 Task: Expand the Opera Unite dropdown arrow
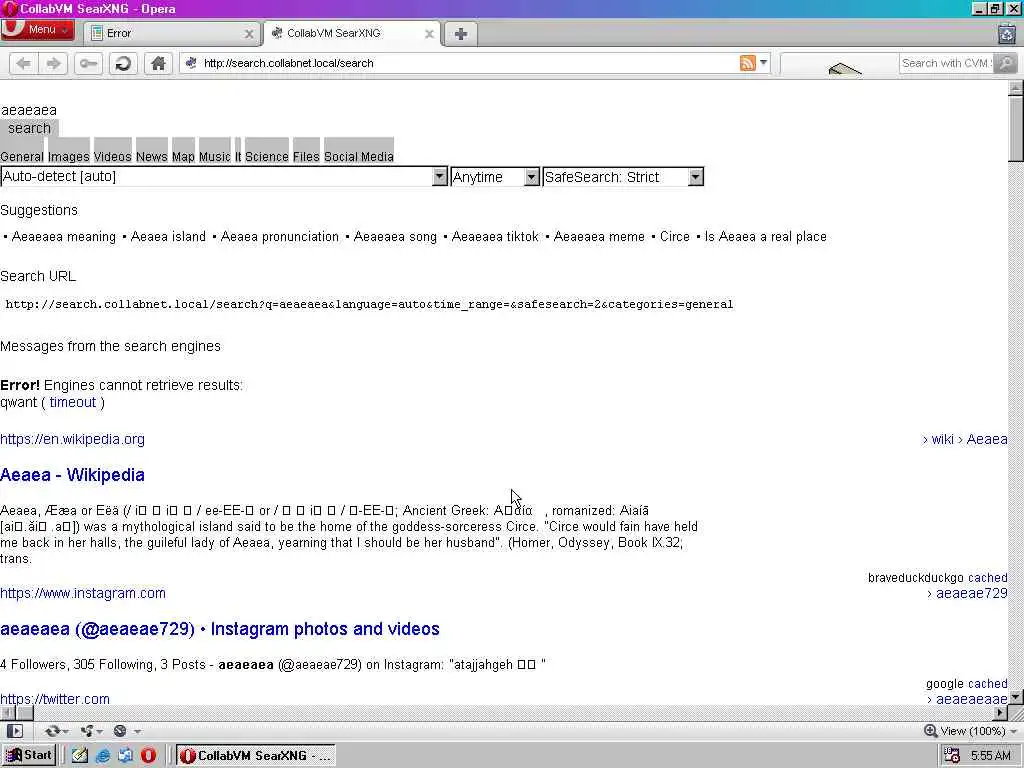(x=99, y=731)
